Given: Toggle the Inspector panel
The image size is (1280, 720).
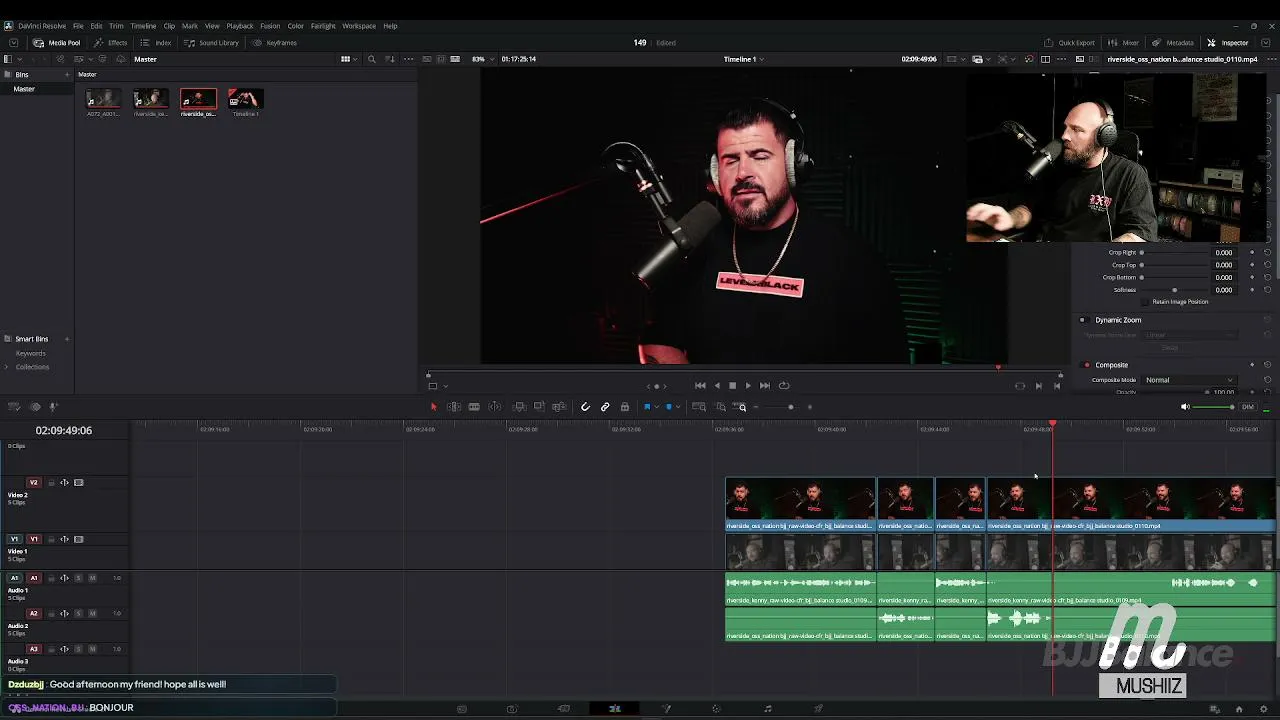Looking at the screenshot, I should (1228, 43).
